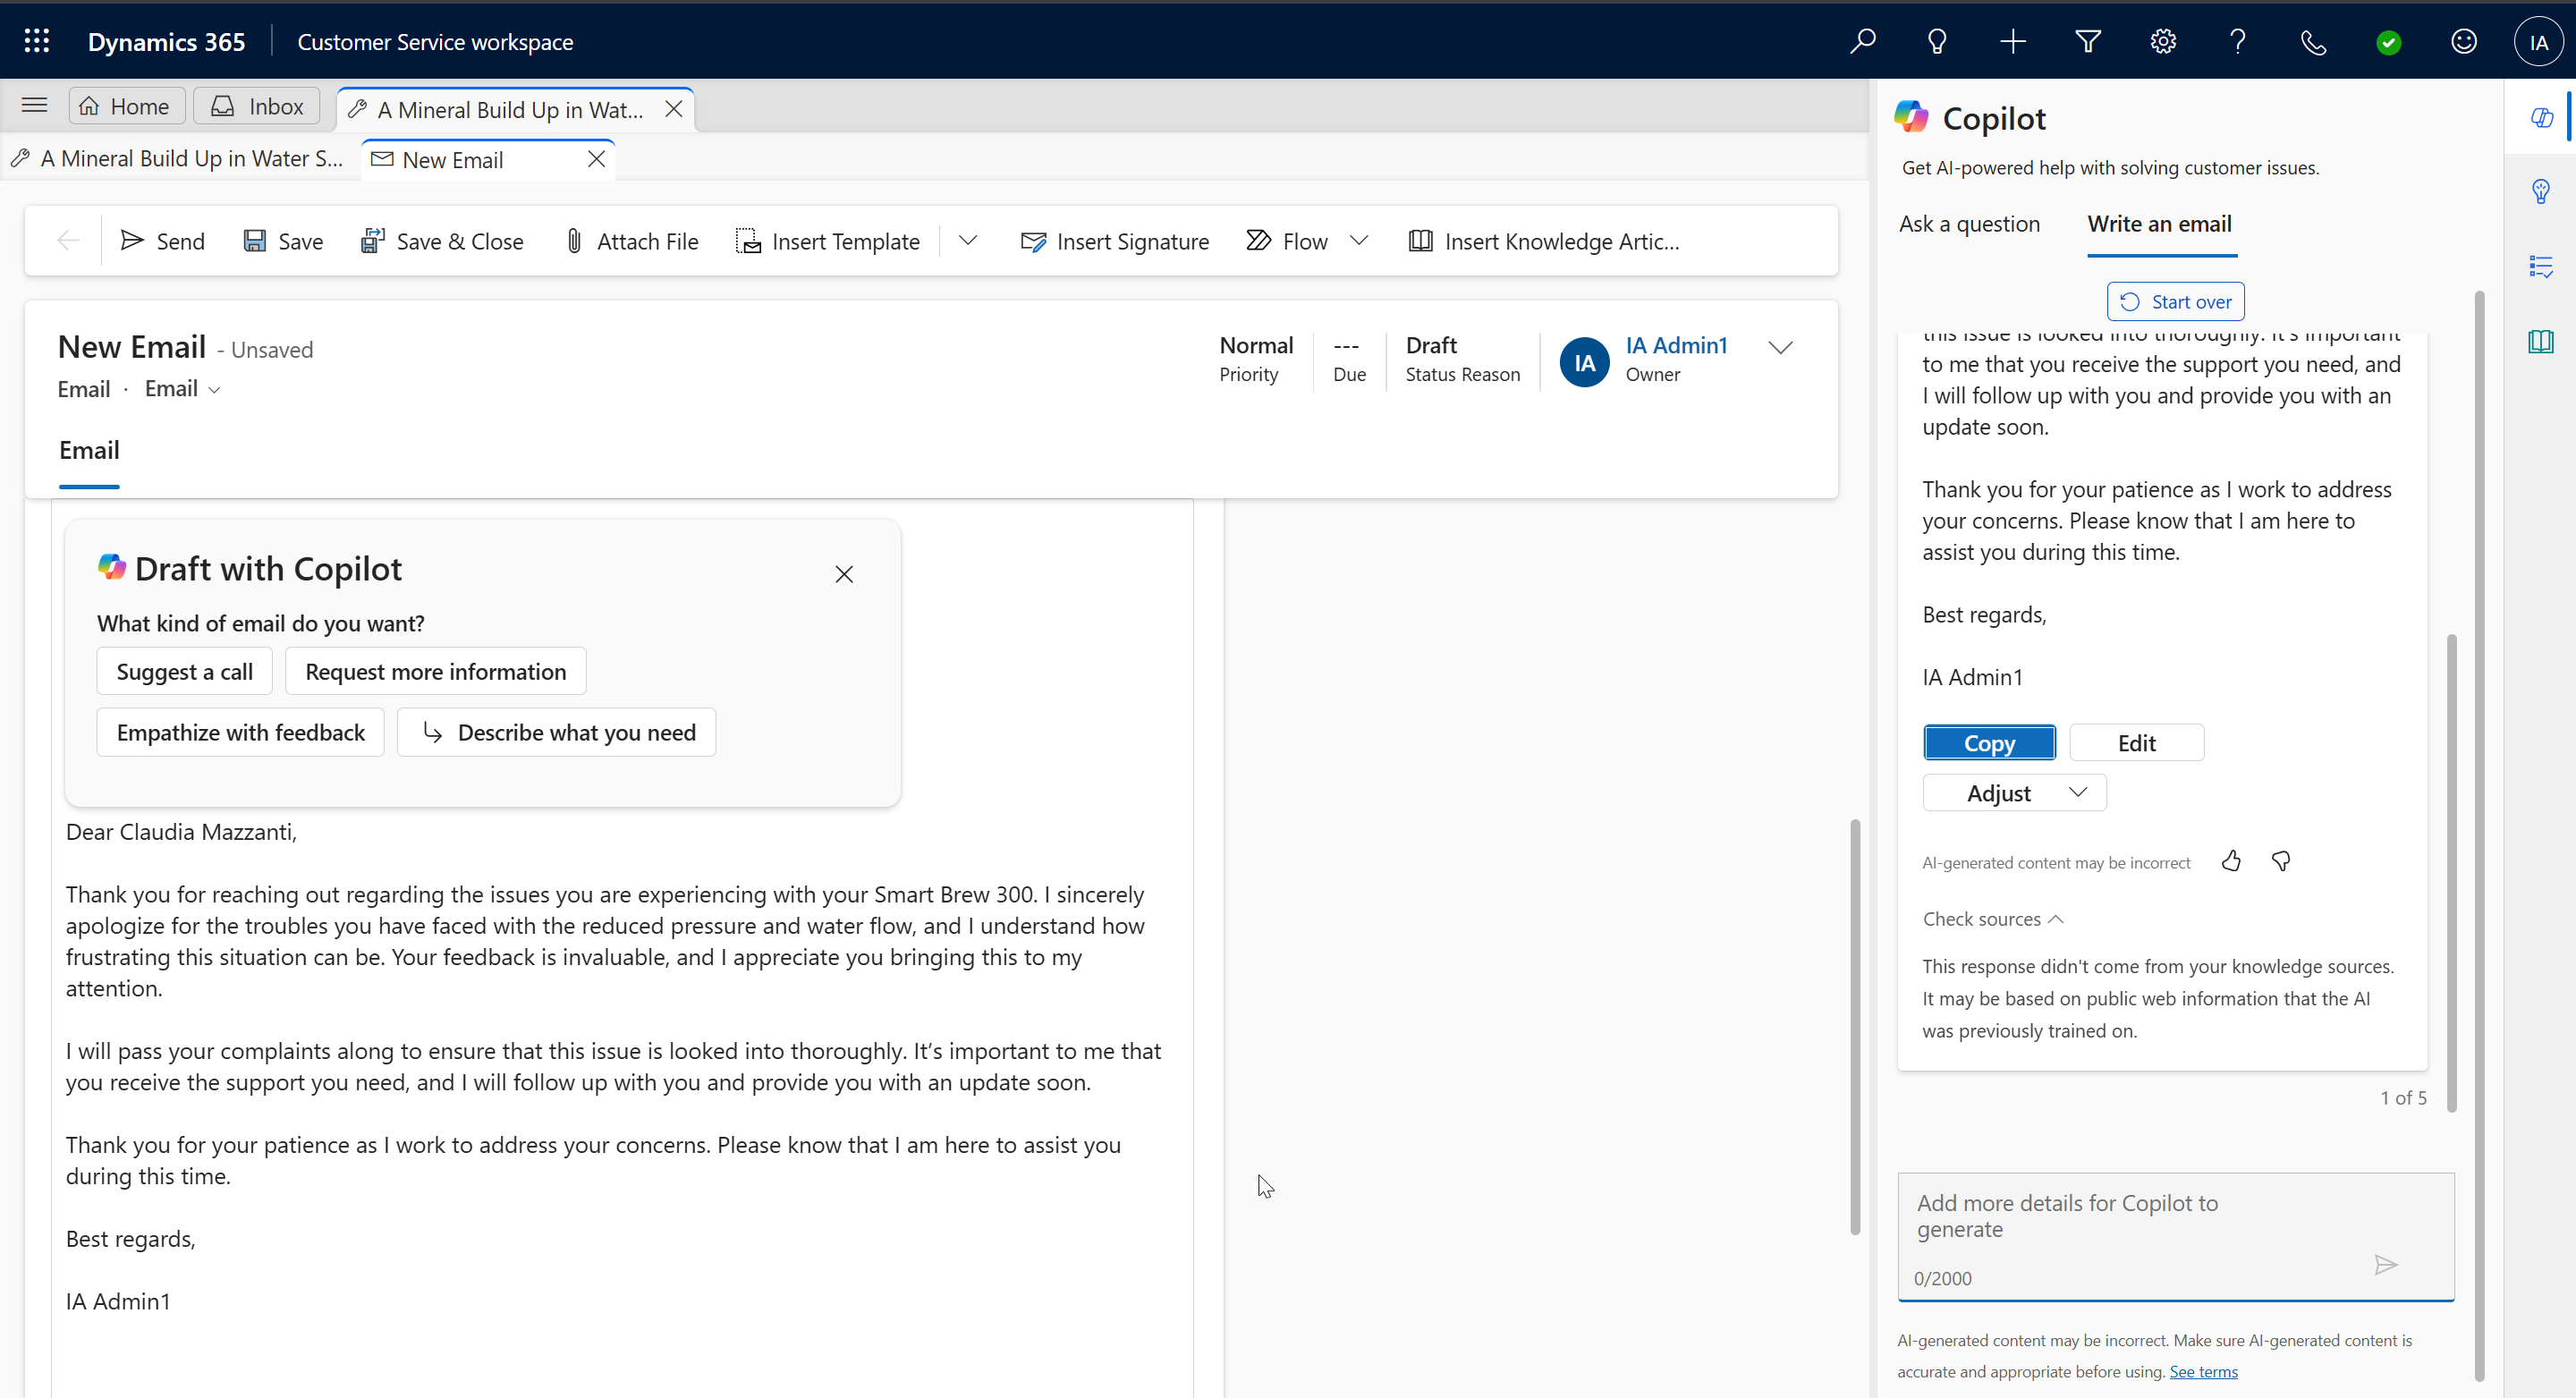Click the green presence status indicator
This screenshot has height=1398, width=2576.
2388,42
